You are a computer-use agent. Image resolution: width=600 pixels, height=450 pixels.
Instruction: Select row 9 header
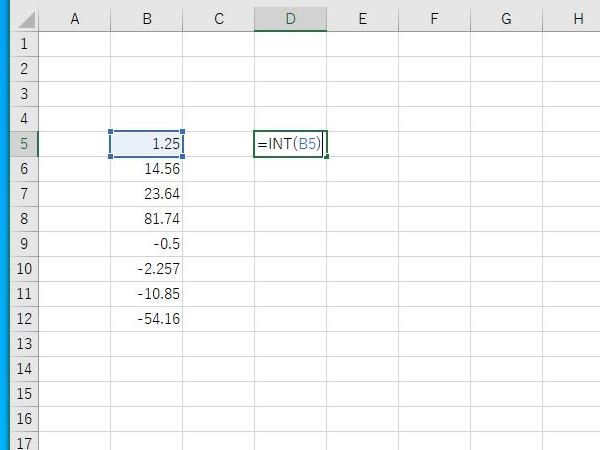[24, 244]
